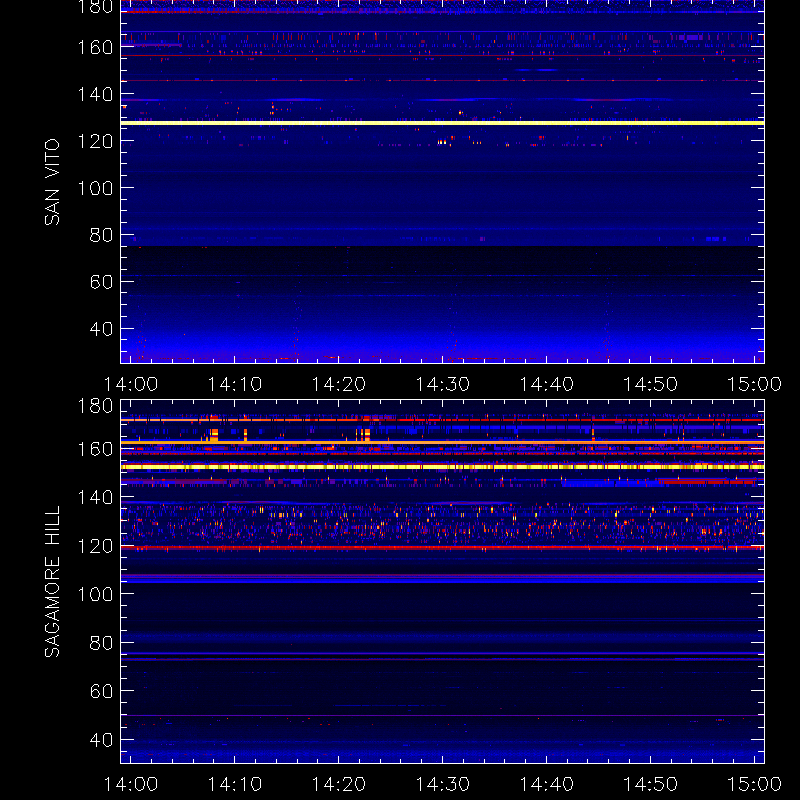800x800 pixels.
Task: Choose the 120 frequency label on the Sagamore Hill axis
Action: point(95,546)
